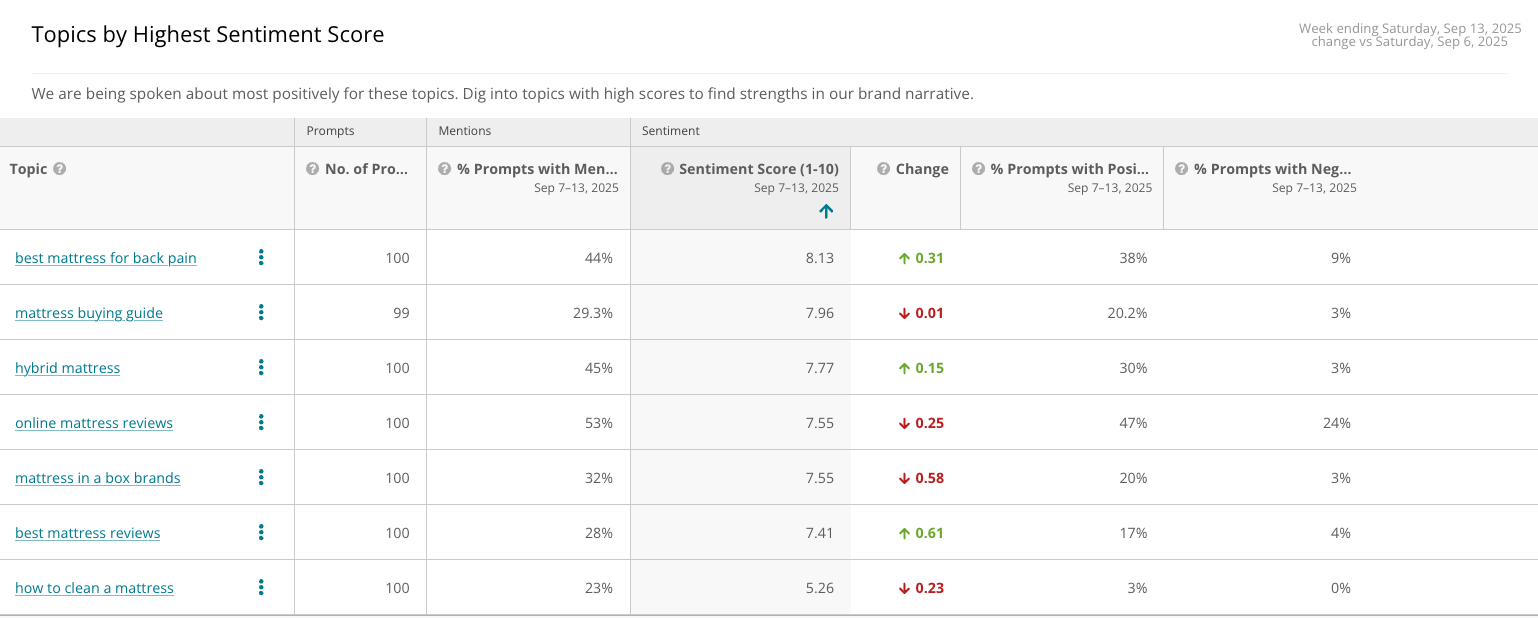Click help icon beside No. of Prompts
The height and width of the screenshot is (618, 1538).
click(313, 169)
